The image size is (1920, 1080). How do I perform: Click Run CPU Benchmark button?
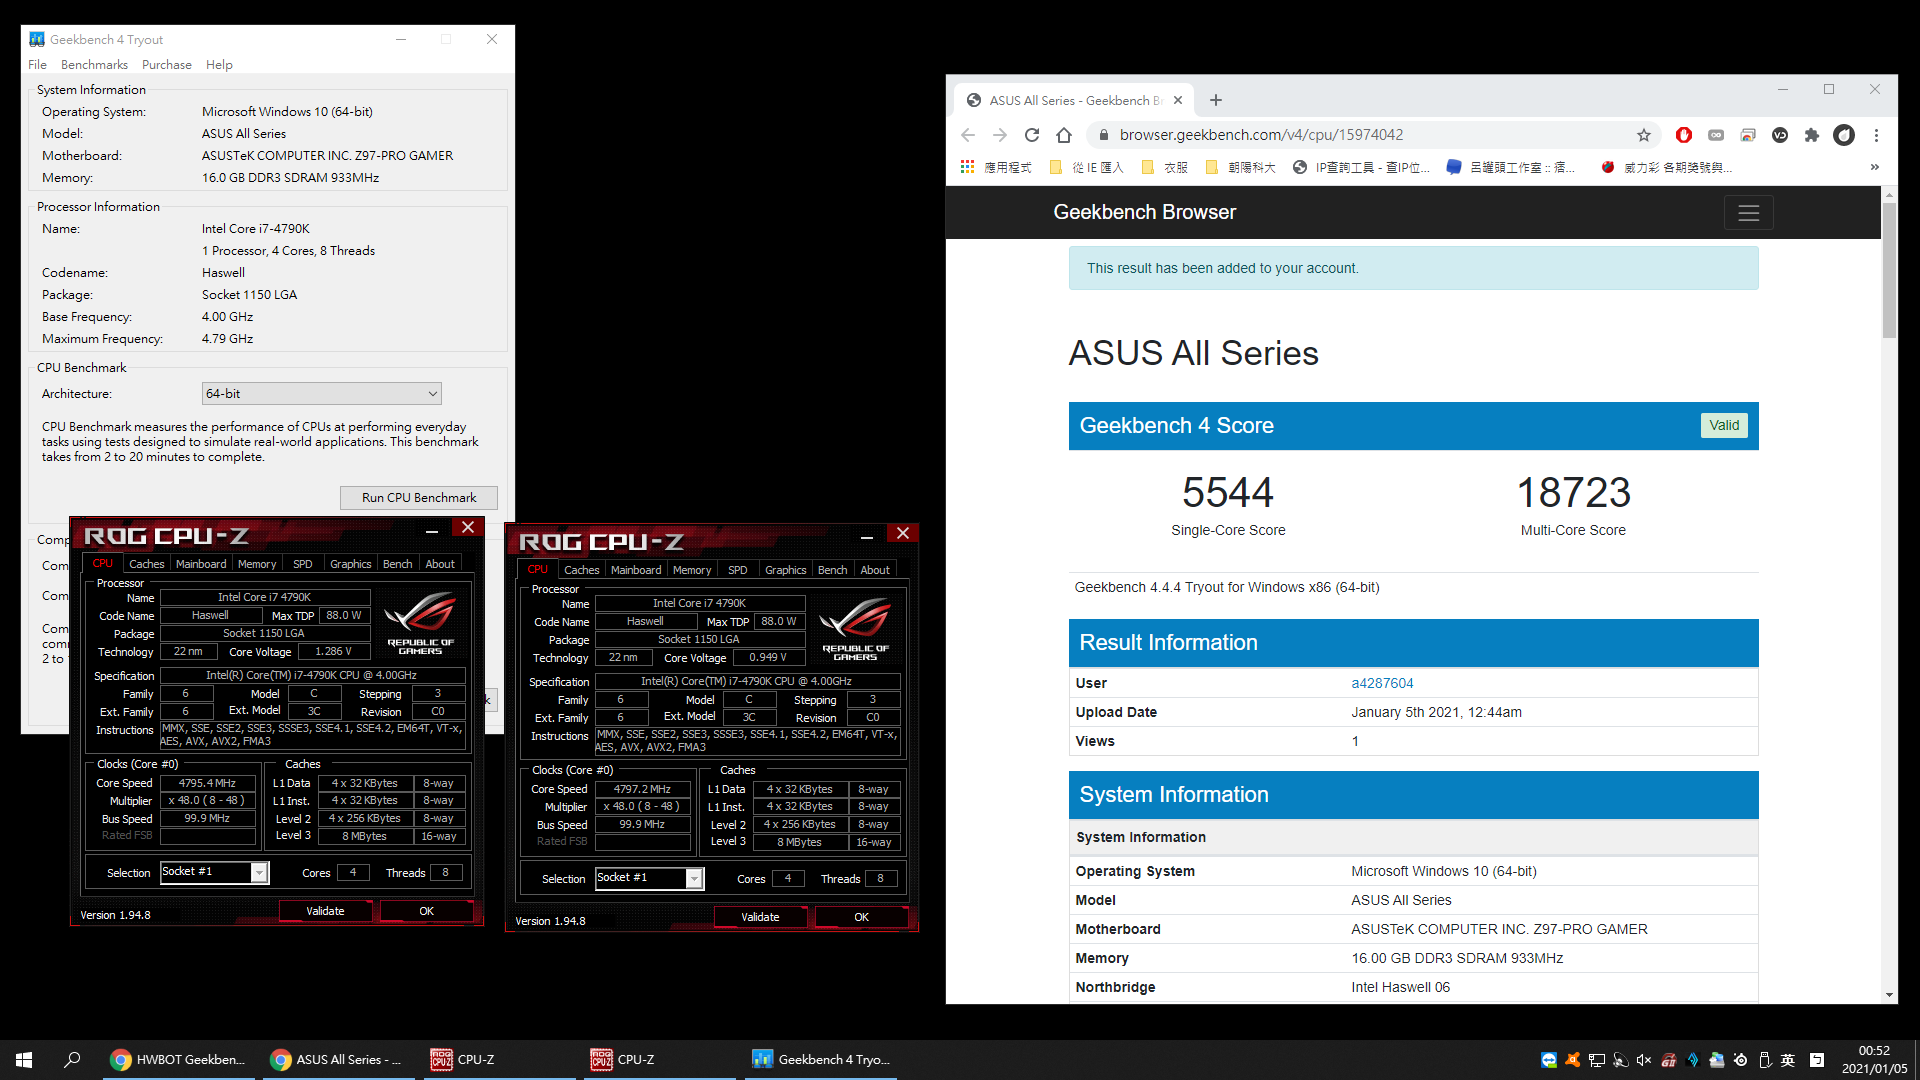[x=419, y=498]
